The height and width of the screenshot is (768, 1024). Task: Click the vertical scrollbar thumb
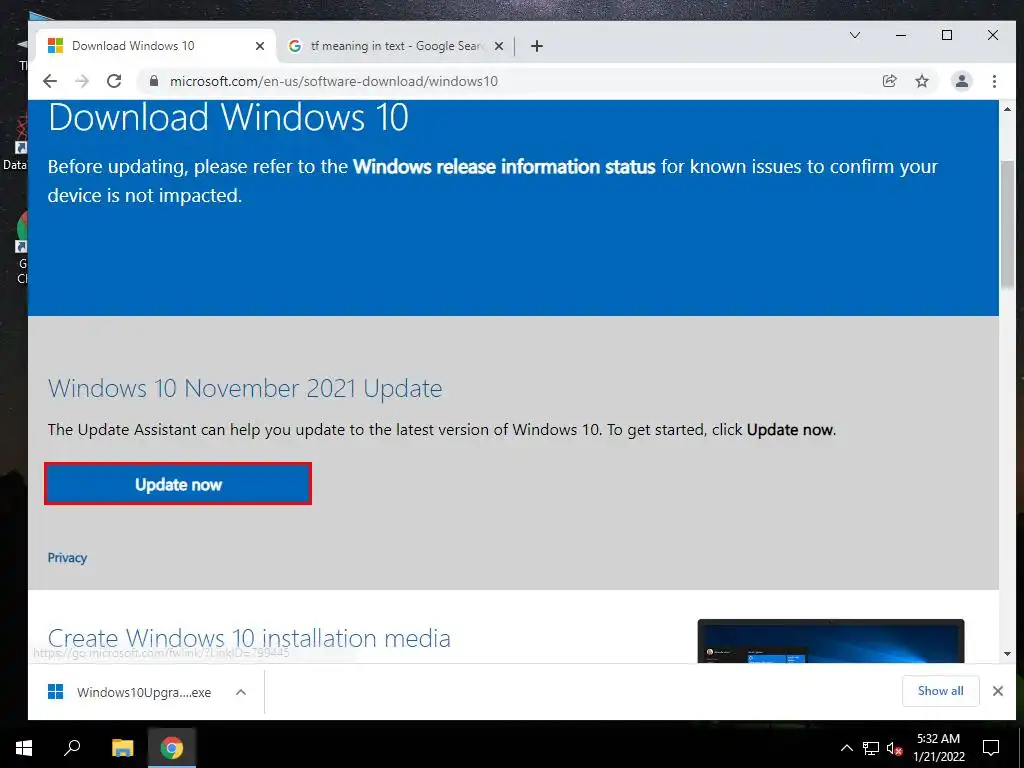point(1007,223)
